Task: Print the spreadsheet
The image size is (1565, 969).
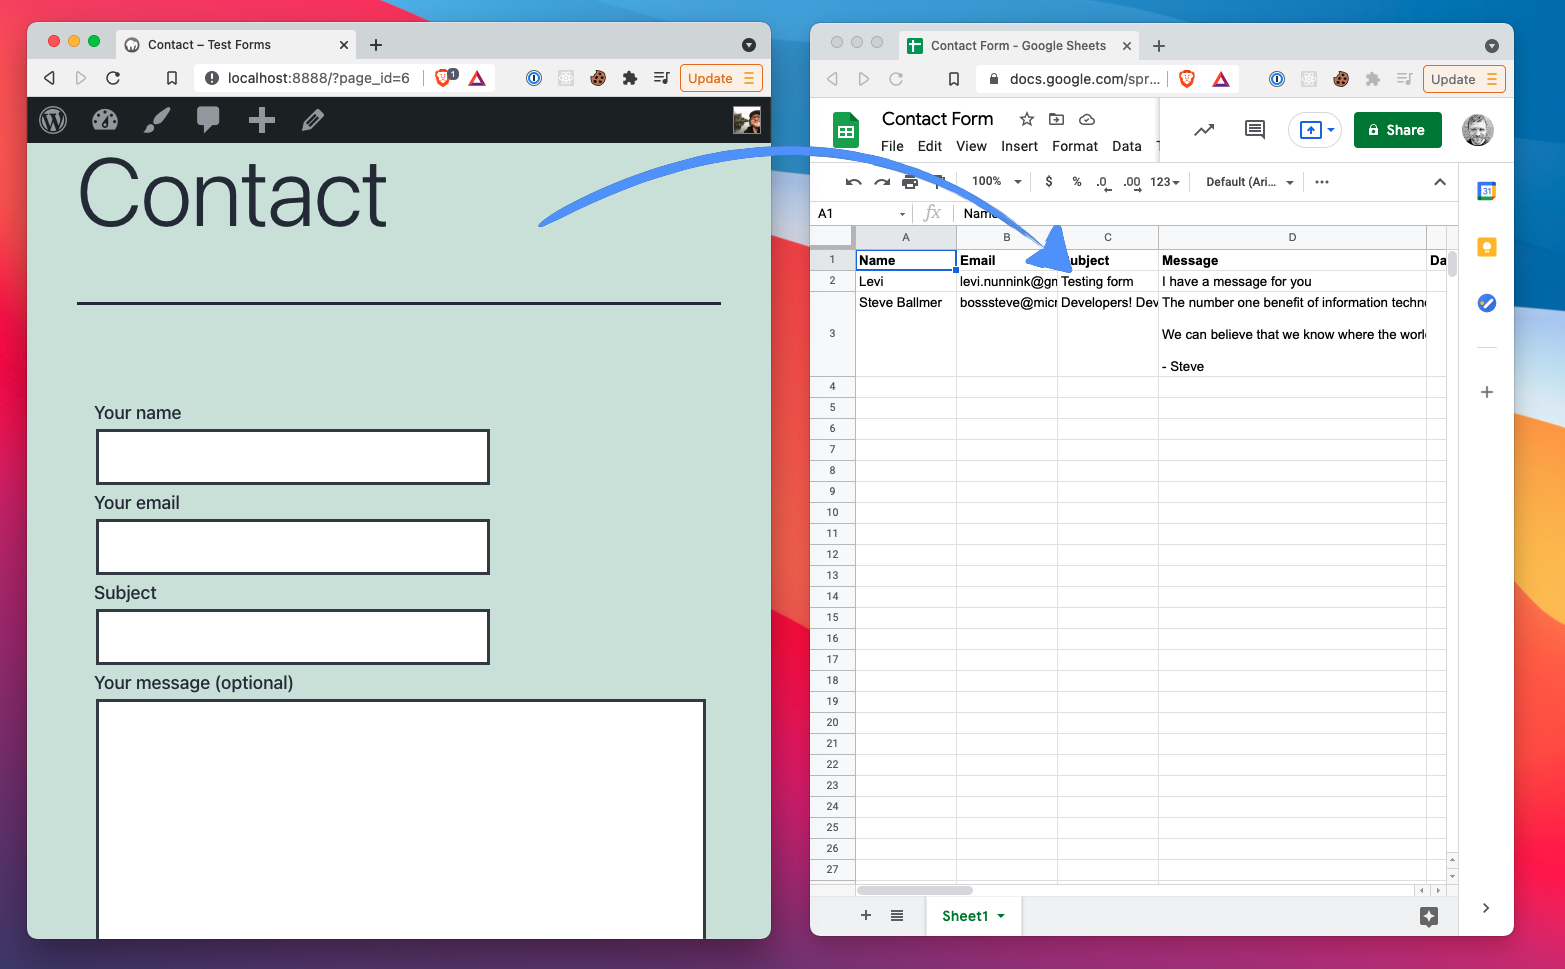Action: 909,182
